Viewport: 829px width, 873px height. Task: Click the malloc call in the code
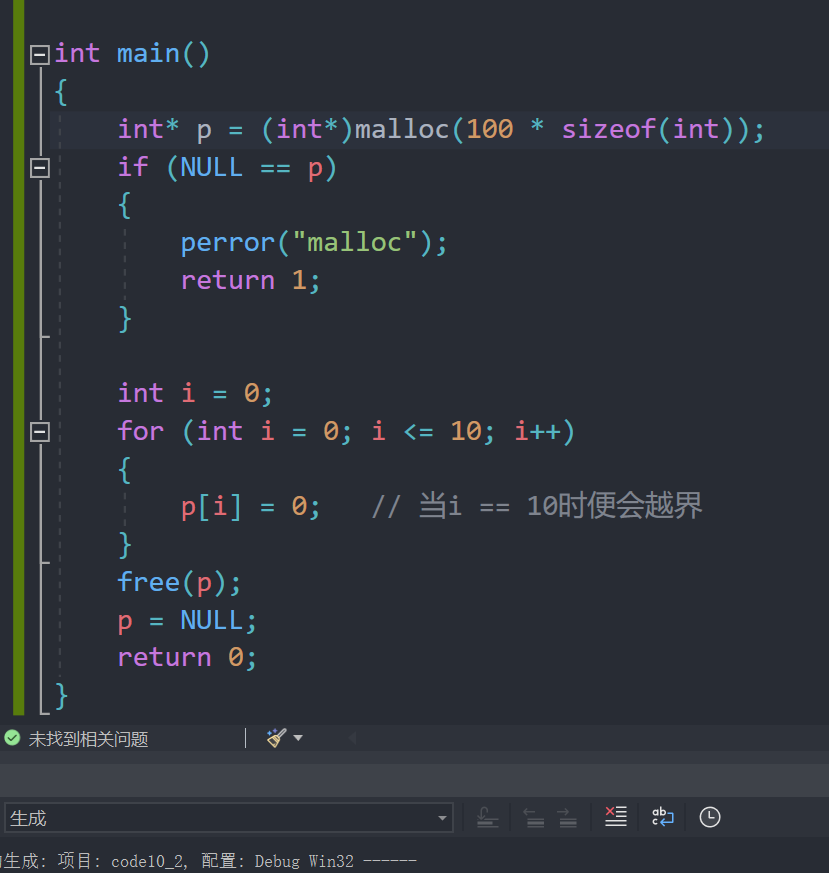pyautogui.click(x=401, y=130)
